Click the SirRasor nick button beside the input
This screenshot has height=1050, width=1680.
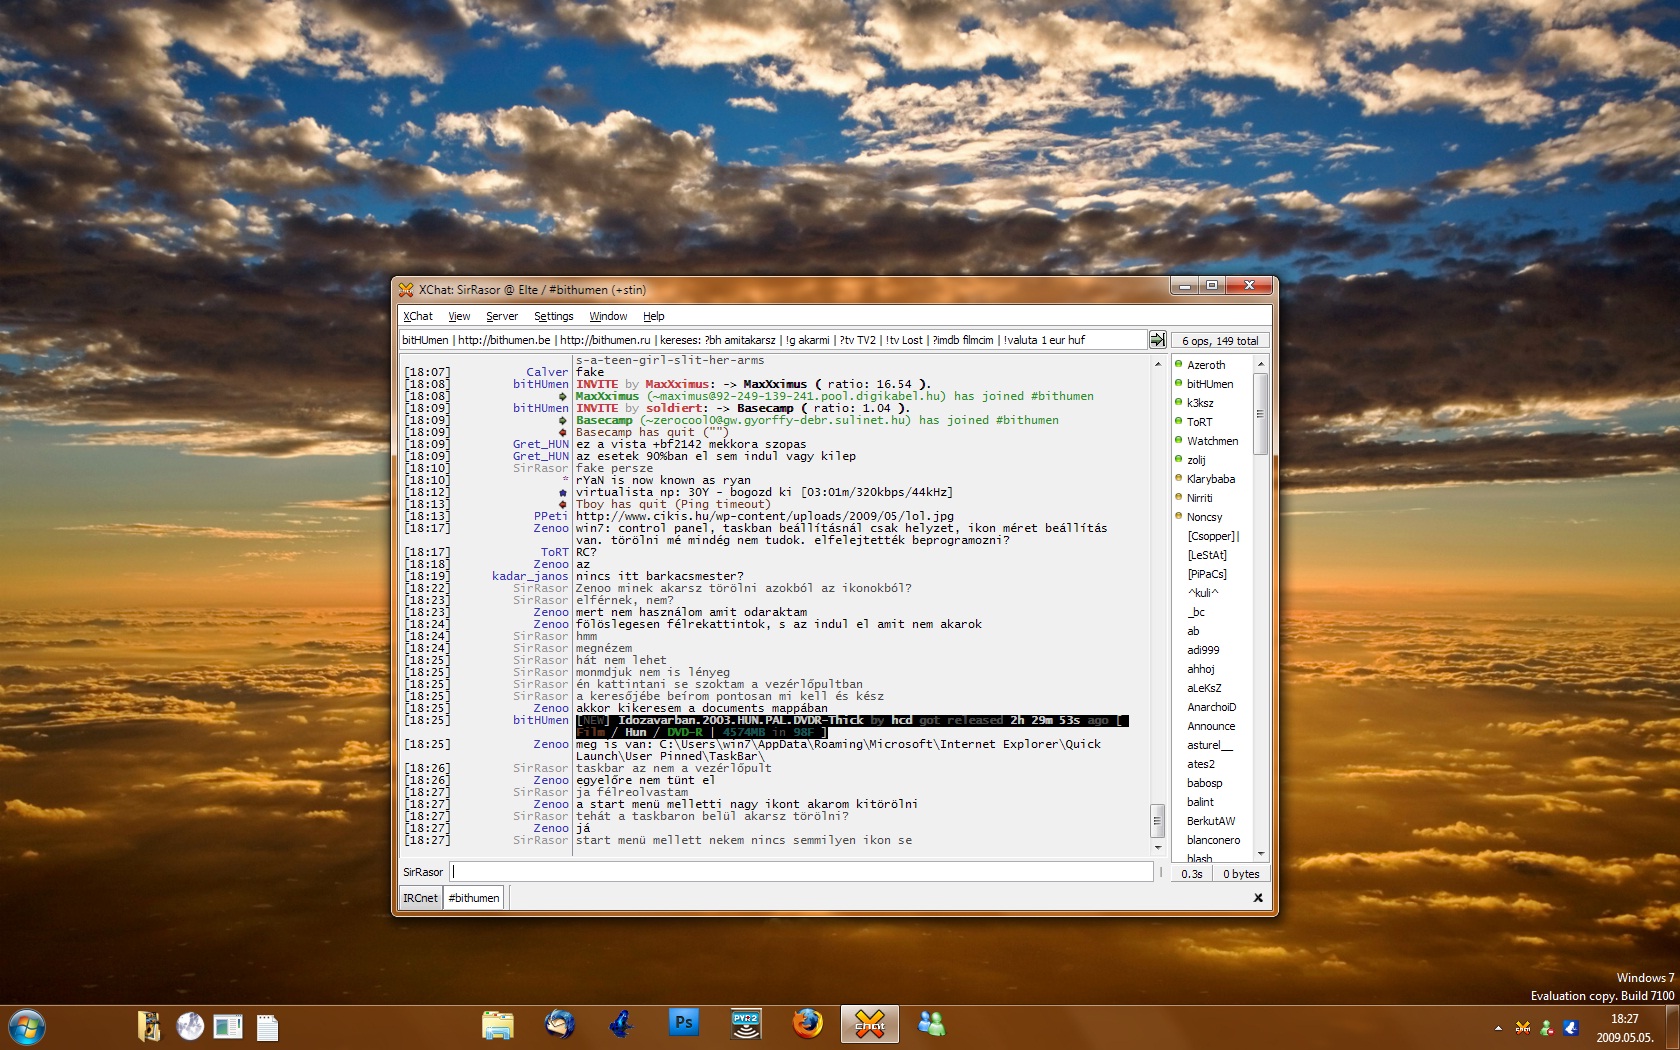pos(423,872)
